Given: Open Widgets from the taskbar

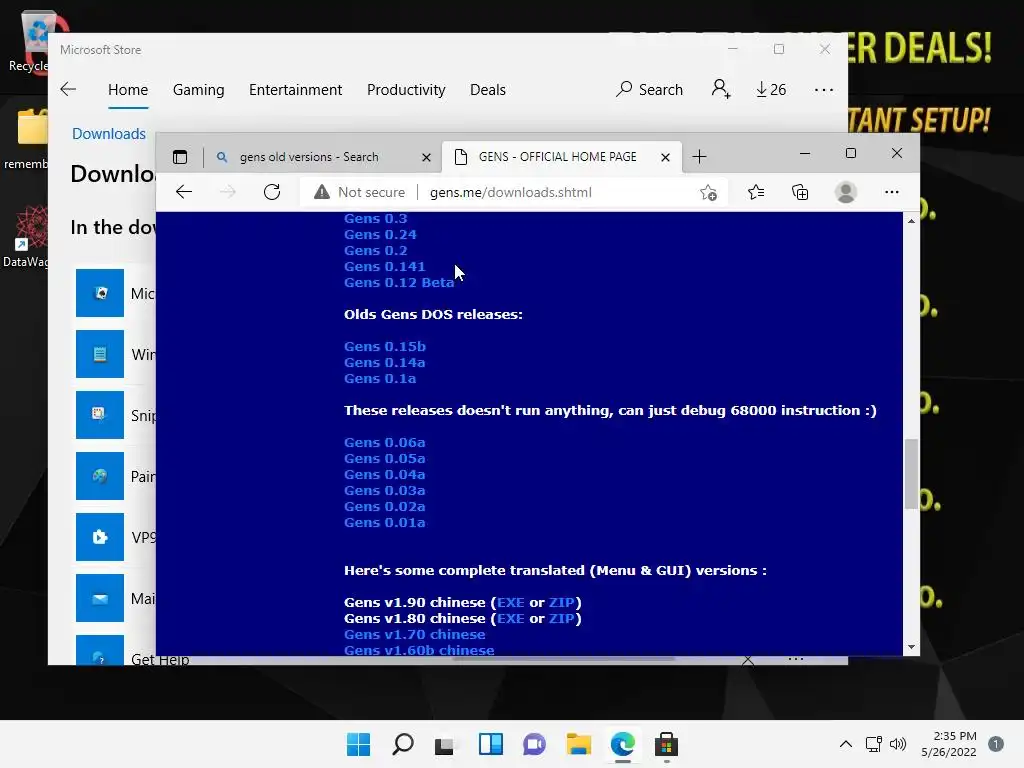Looking at the screenshot, I should coord(490,744).
